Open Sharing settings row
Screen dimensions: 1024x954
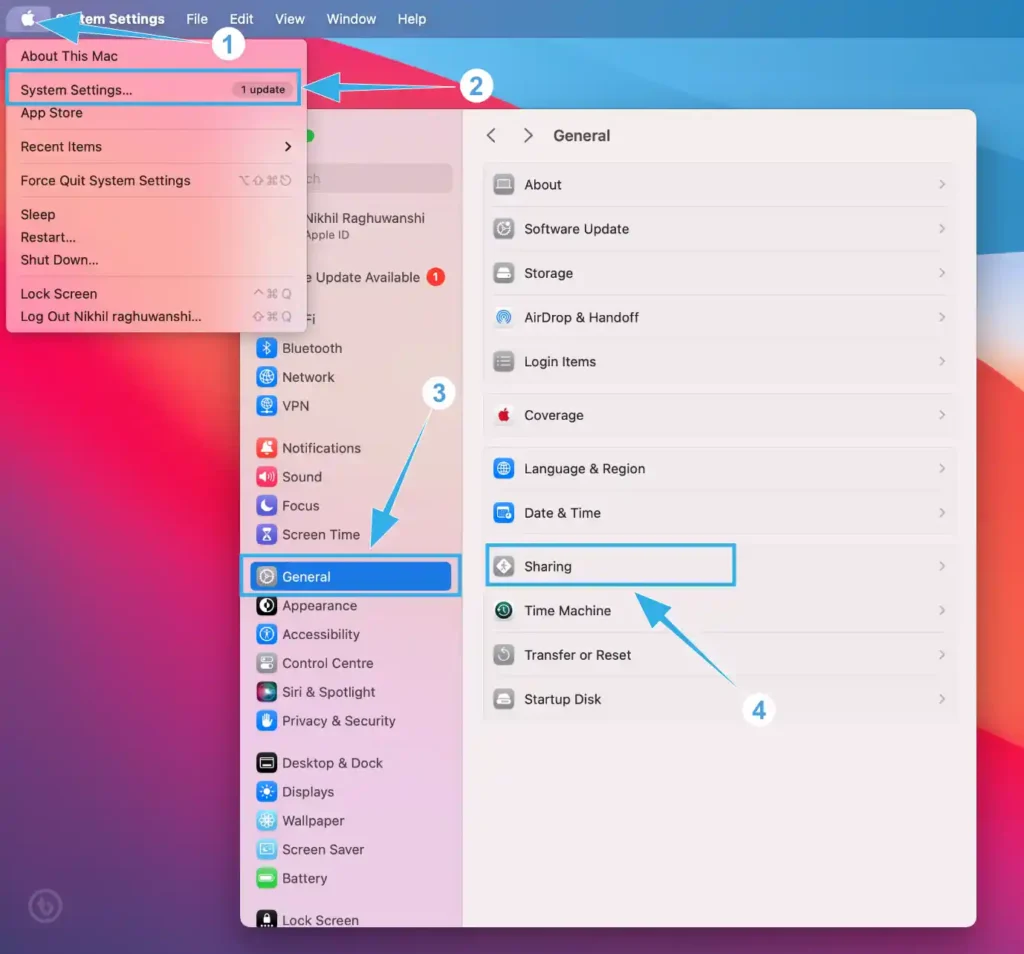tap(721, 566)
